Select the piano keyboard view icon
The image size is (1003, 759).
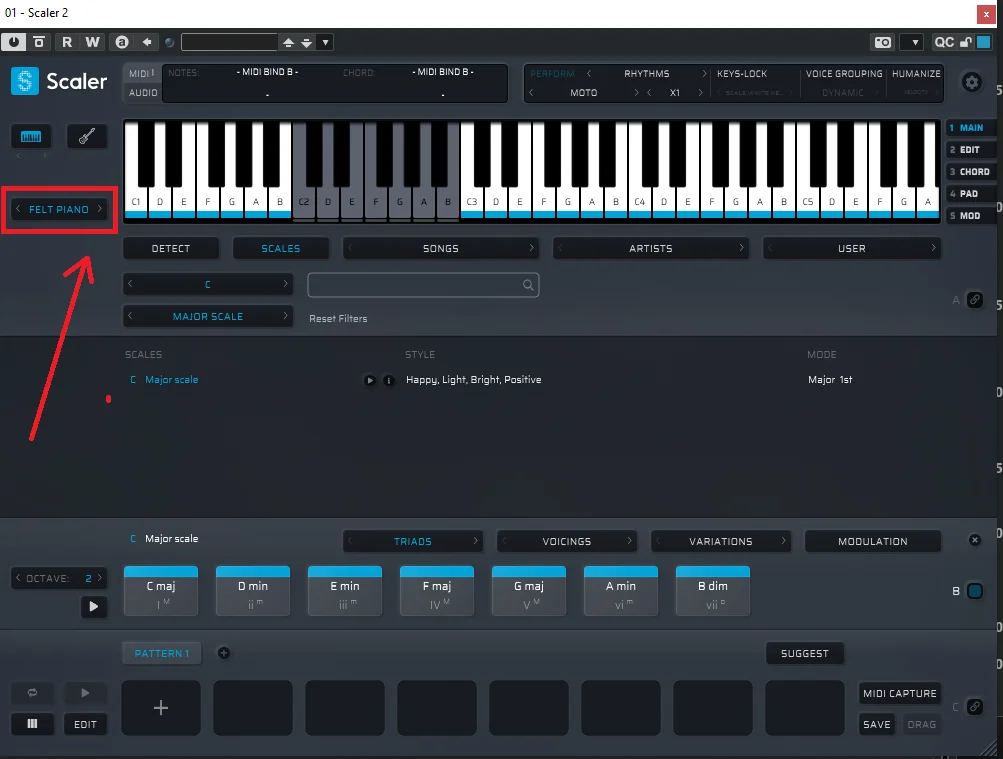point(31,136)
